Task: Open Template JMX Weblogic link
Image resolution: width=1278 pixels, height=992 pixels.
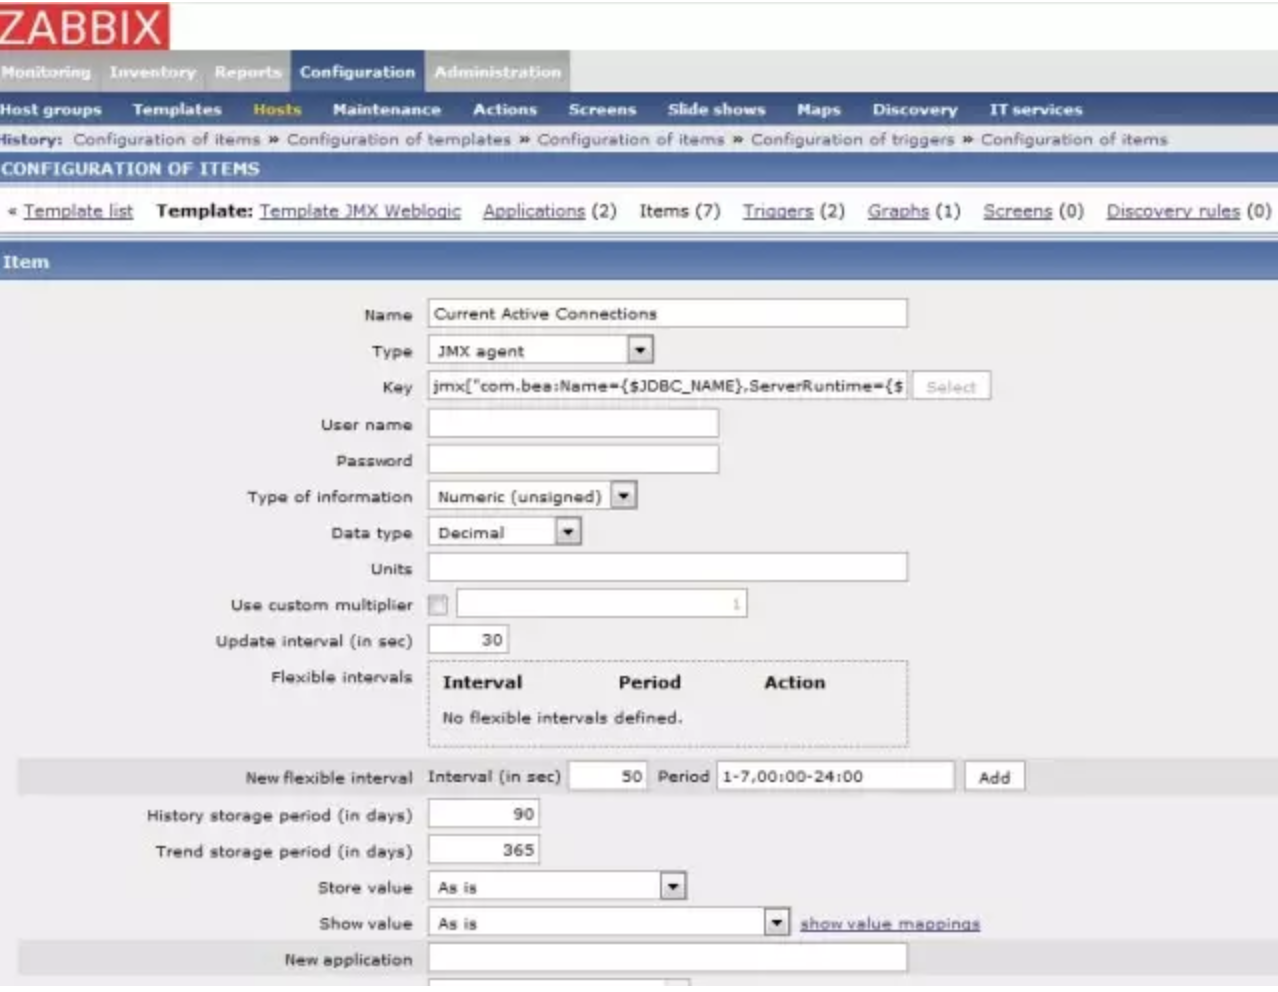Action: pos(360,211)
